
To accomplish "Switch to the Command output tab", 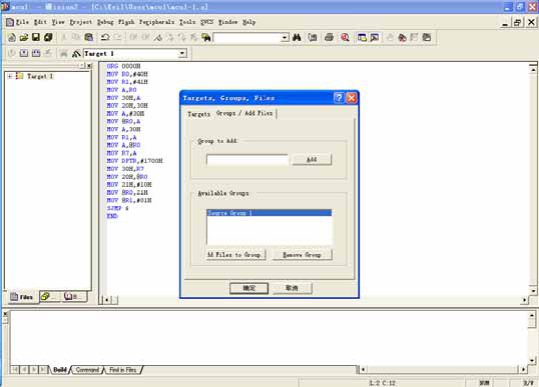I will [87, 370].
